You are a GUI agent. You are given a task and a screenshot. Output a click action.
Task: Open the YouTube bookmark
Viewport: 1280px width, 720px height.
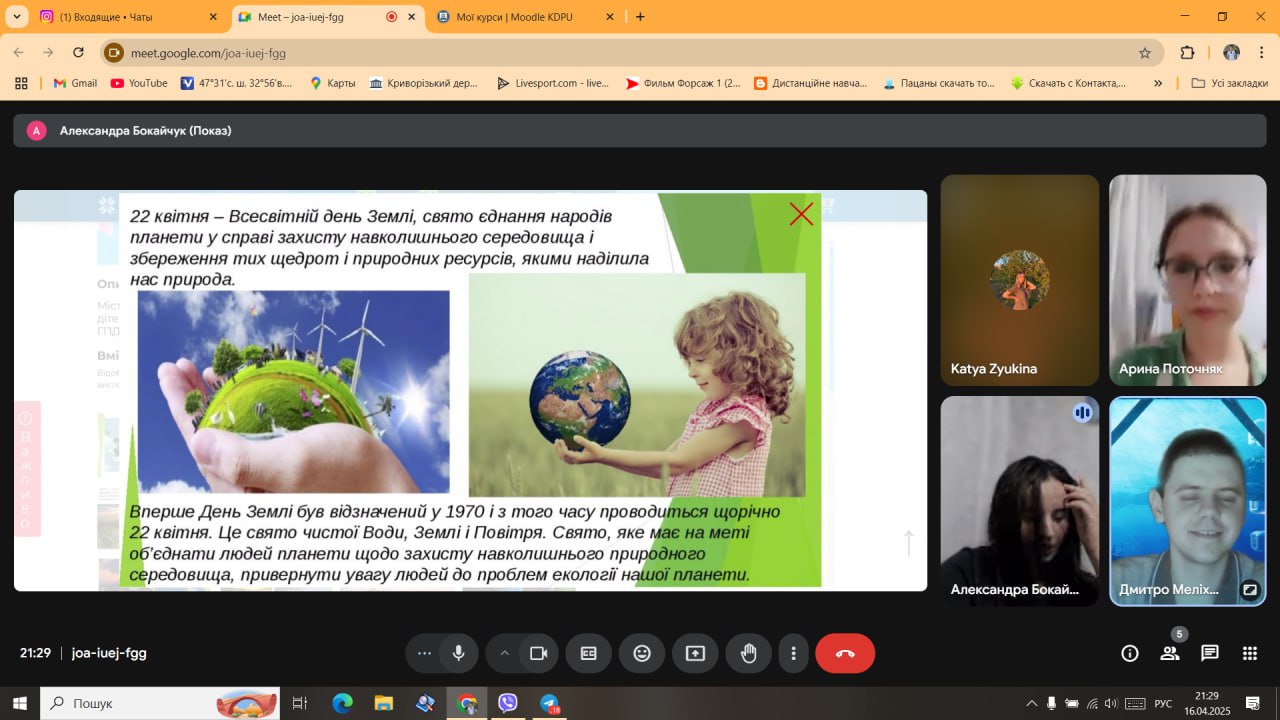coord(139,83)
